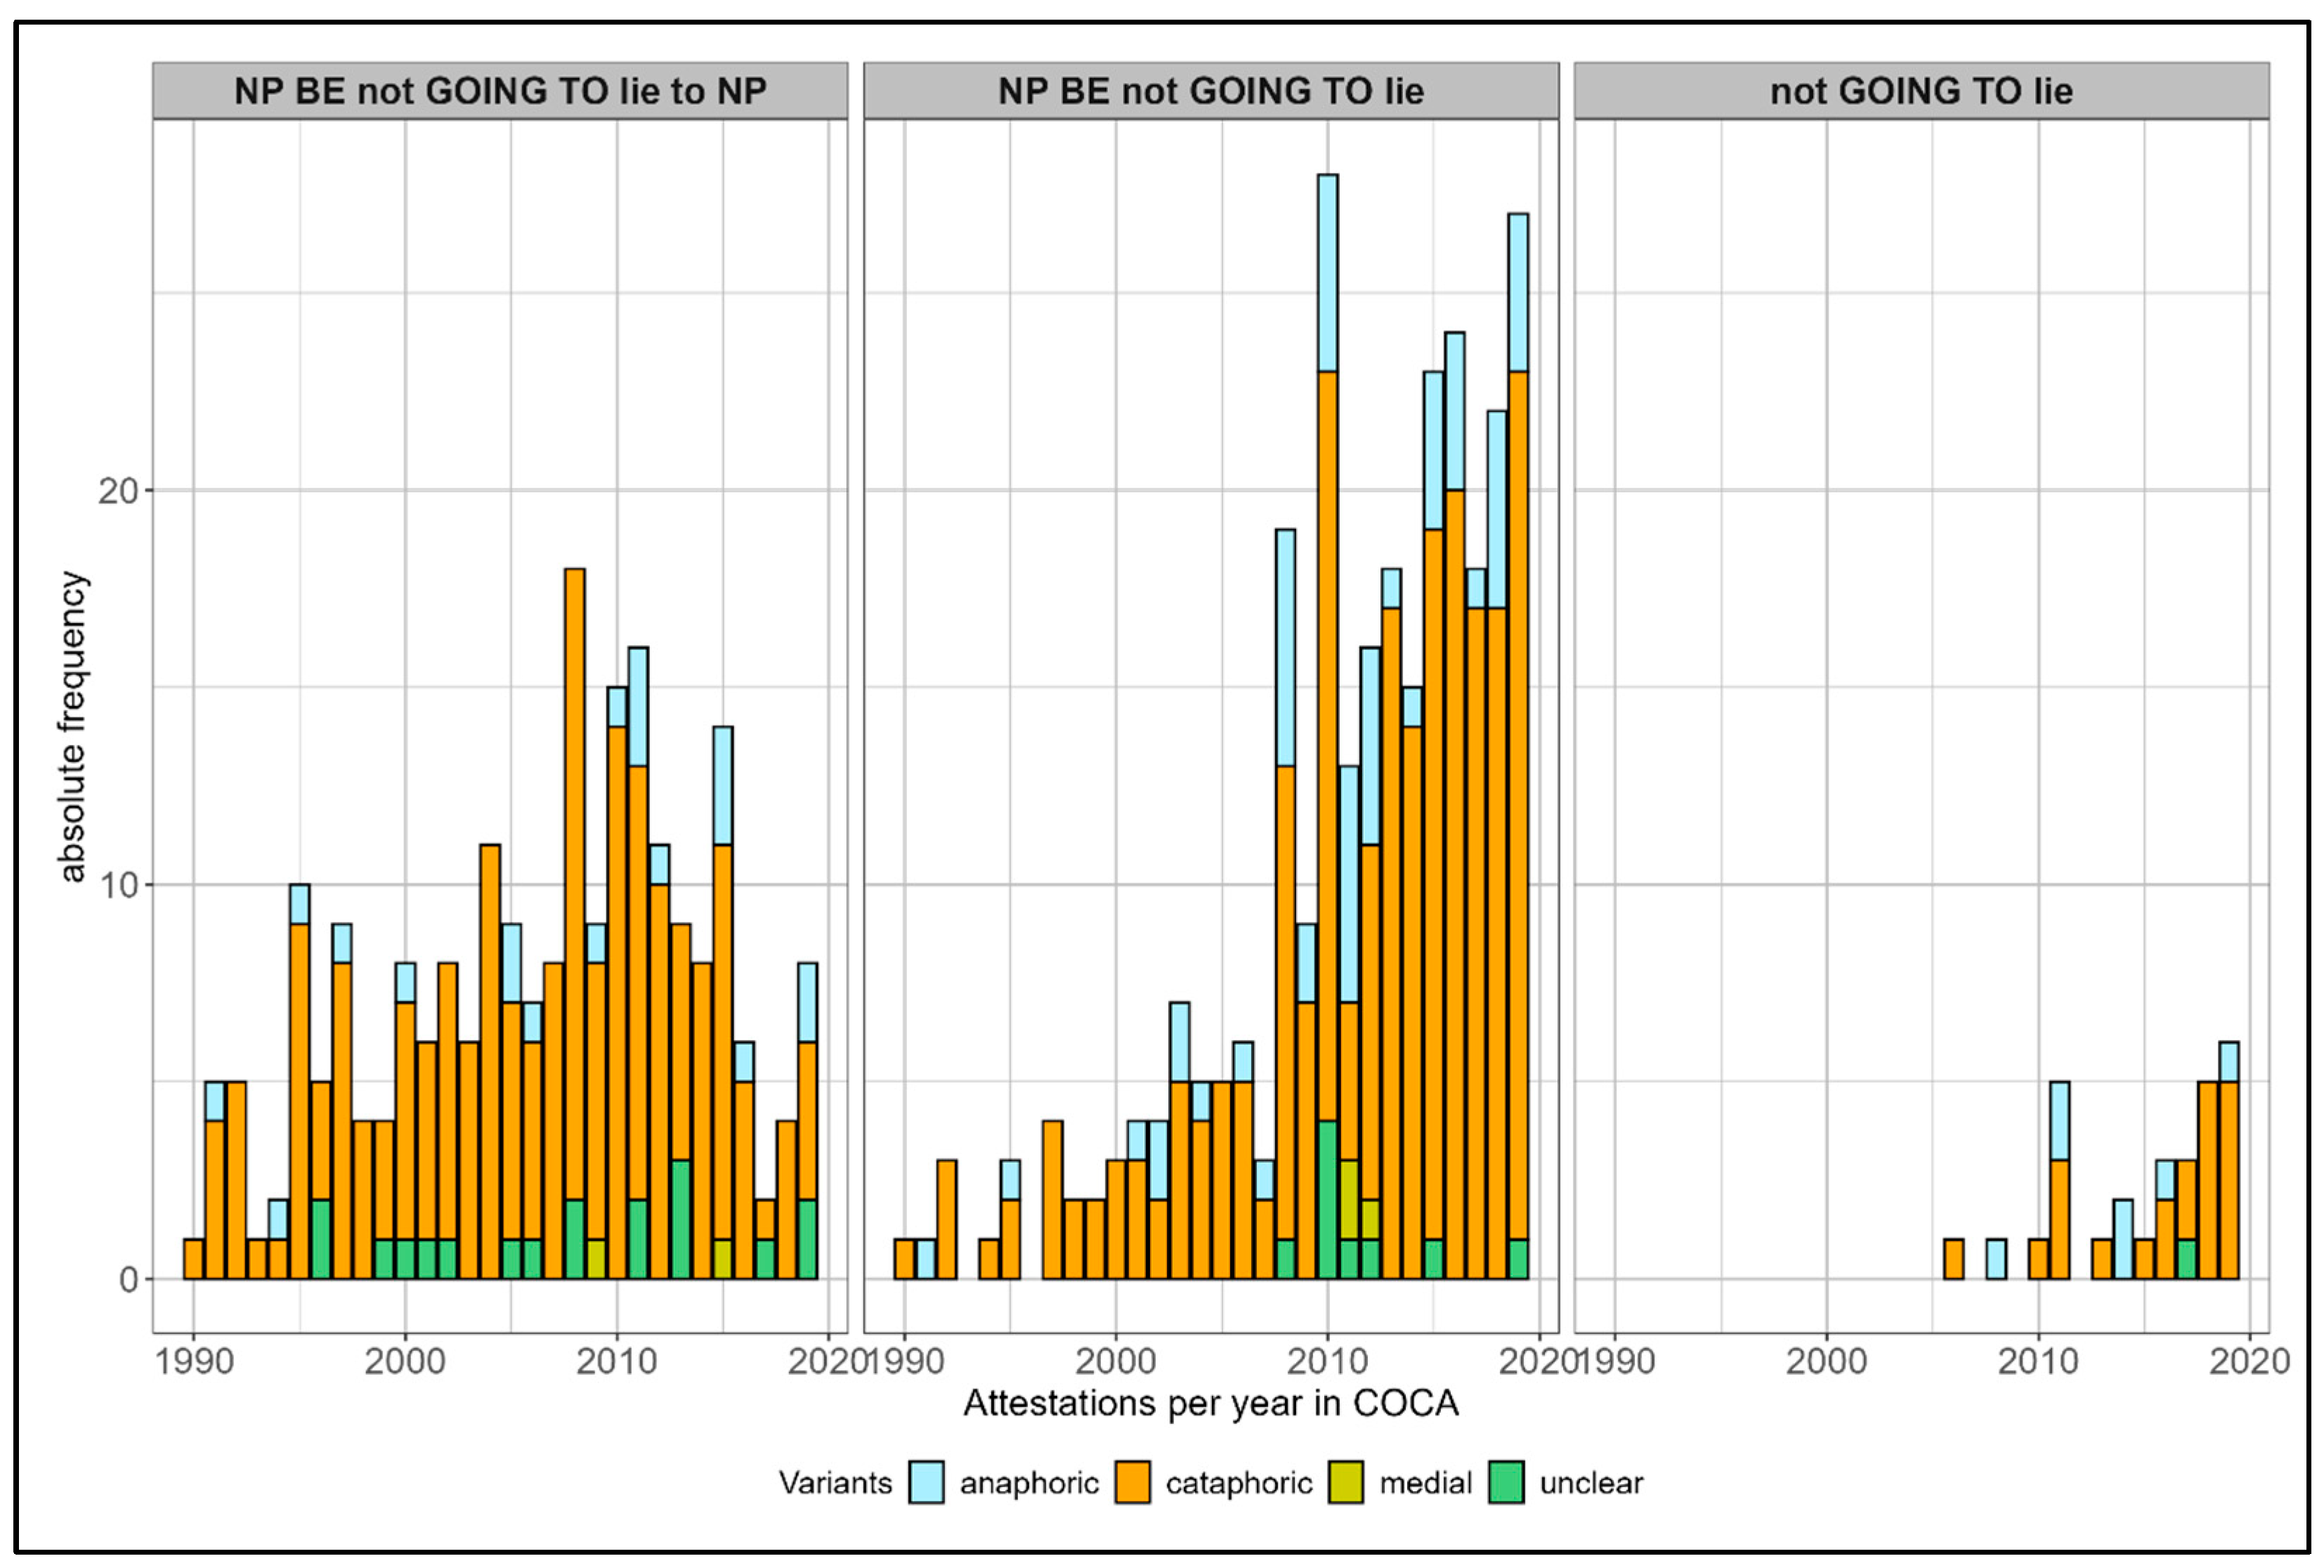Select the 'not GOING TO lie' panel header
The image size is (2324, 1568).
(x=1921, y=91)
